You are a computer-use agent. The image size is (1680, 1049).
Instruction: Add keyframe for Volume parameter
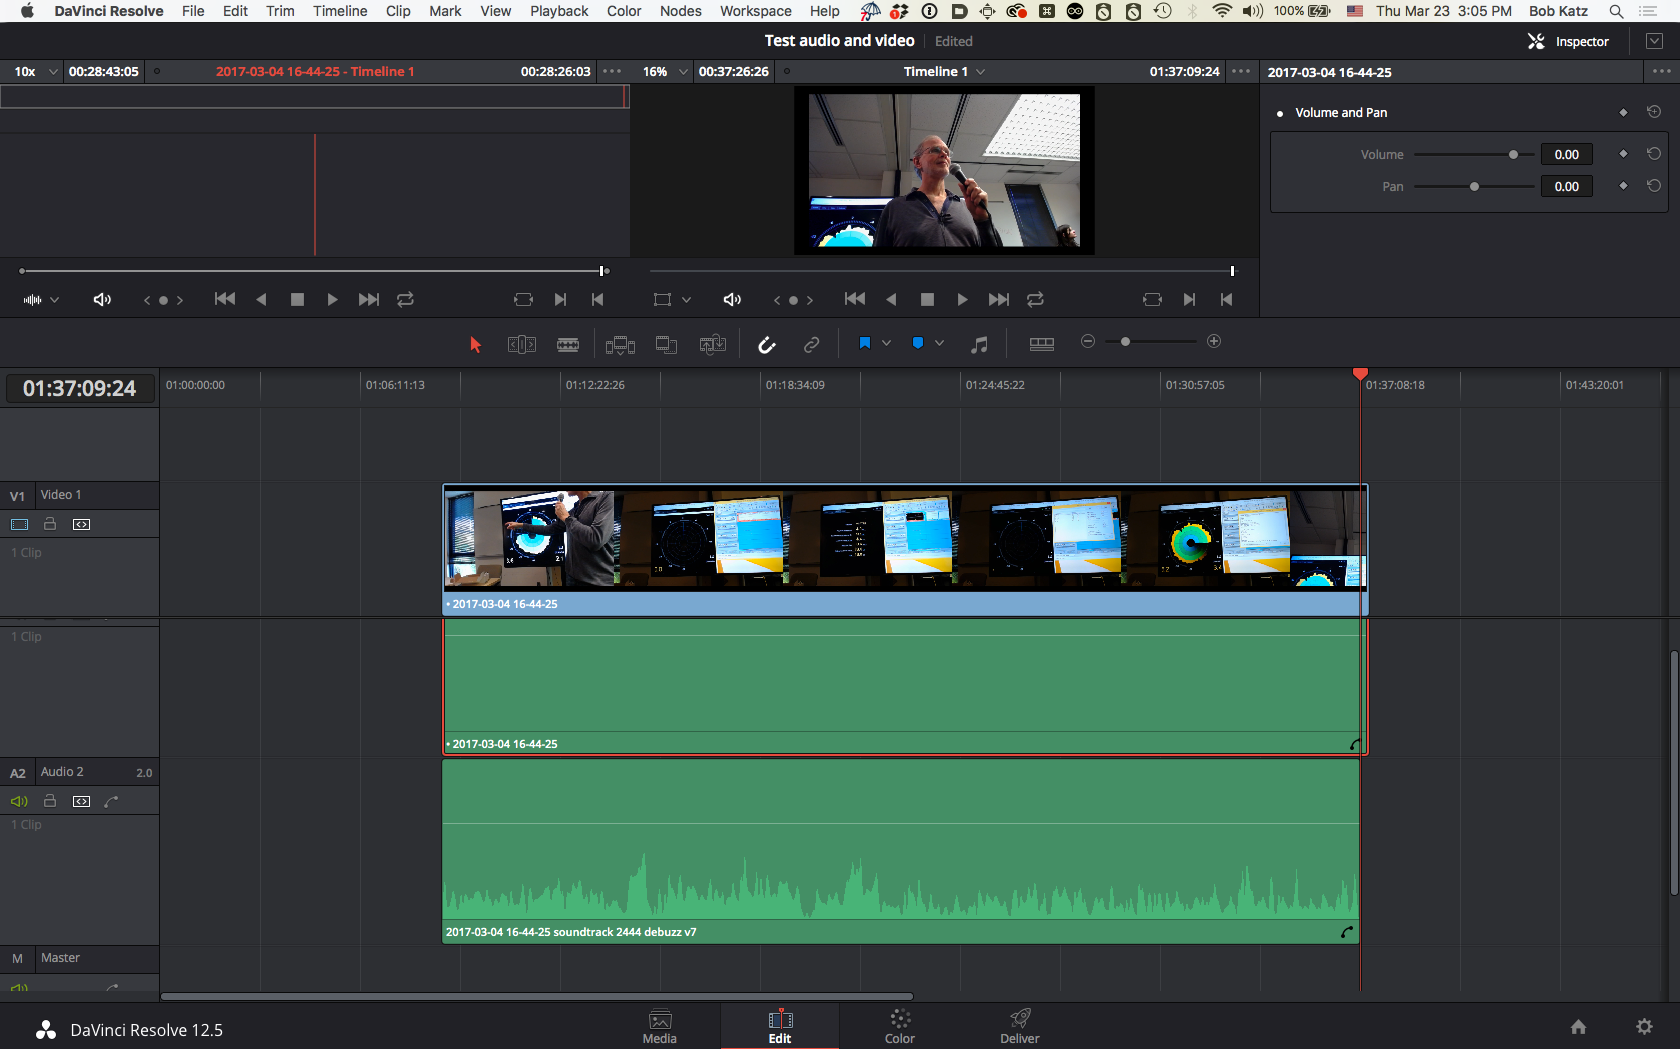[x=1623, y=154]
